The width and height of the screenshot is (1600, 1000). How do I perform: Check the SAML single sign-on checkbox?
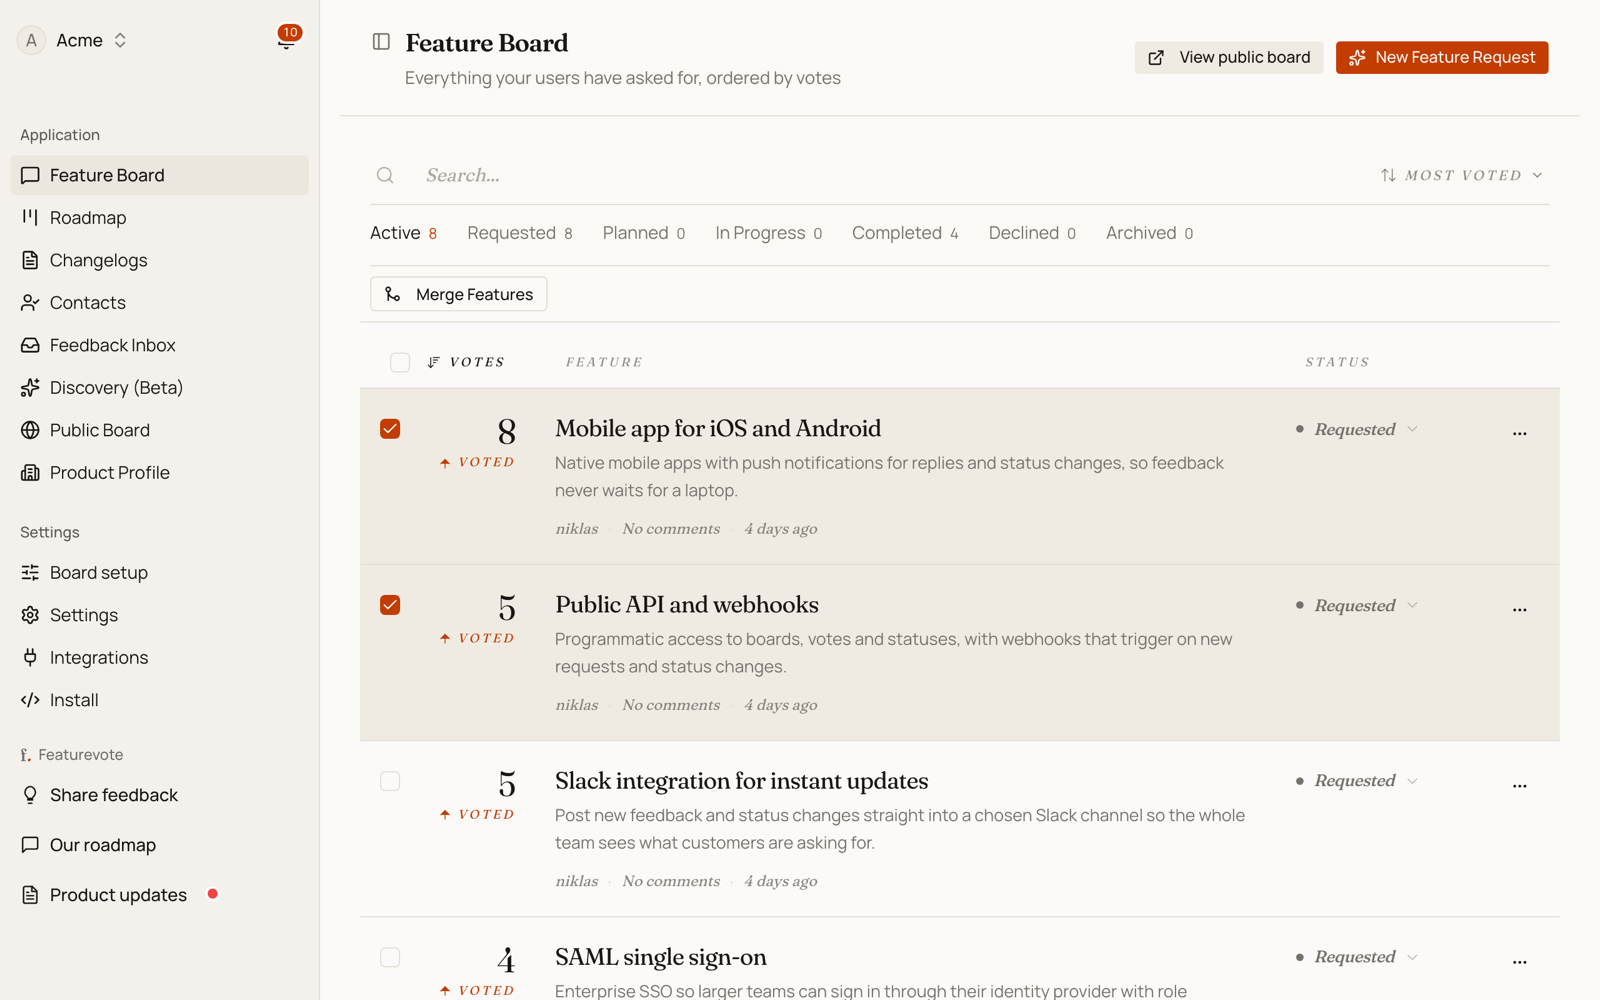(x=390, y=957)
